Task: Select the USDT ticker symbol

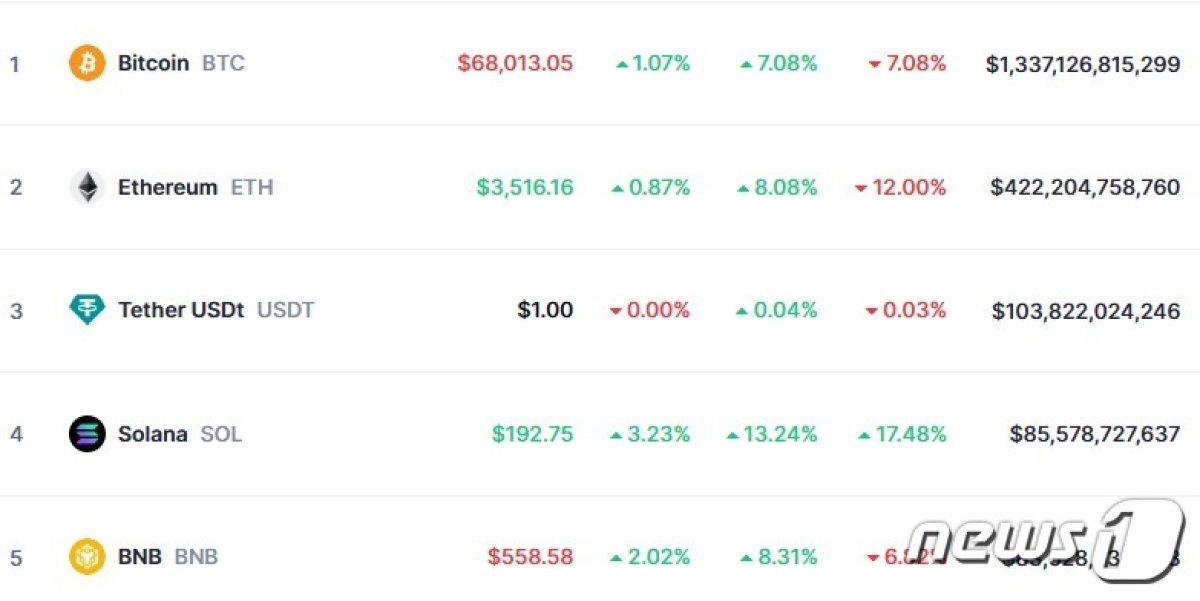Action: [x=286, y=310]
